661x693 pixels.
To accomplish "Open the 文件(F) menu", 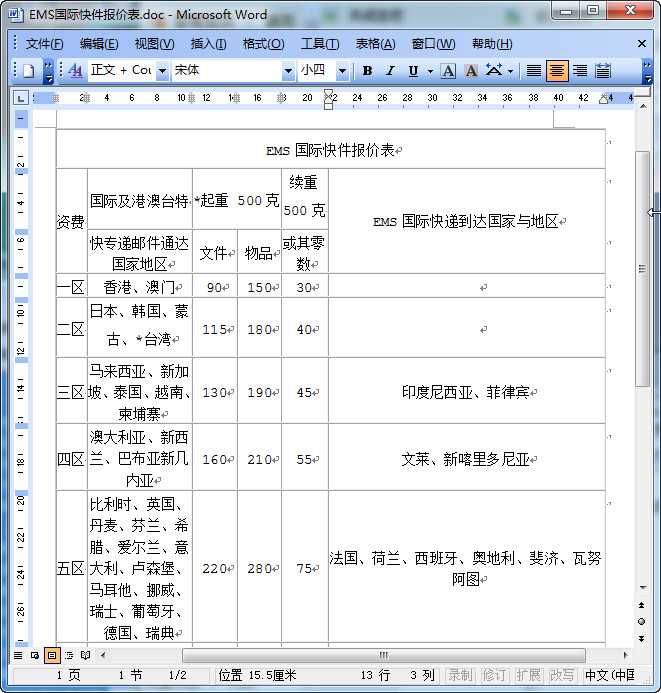I will tap(44, 44).
